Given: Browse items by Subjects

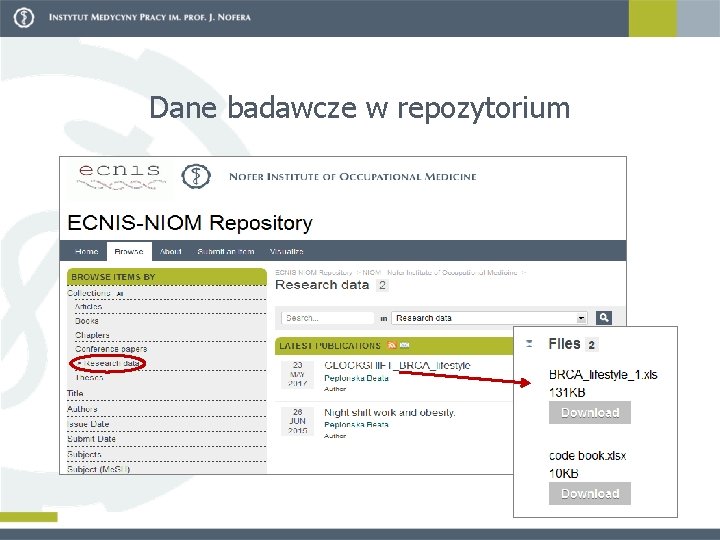Looking at the screenshot, I should click(84, 454).
